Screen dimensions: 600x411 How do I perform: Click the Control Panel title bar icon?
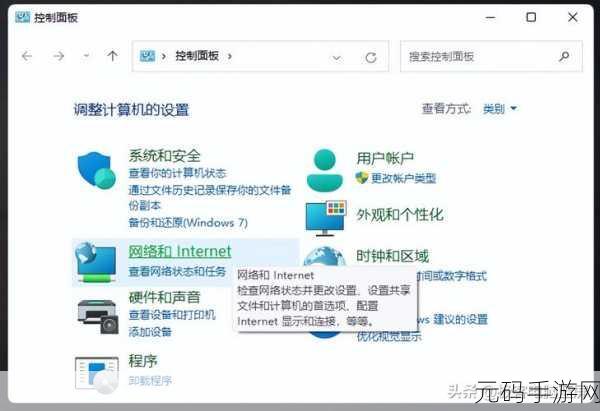23,17
